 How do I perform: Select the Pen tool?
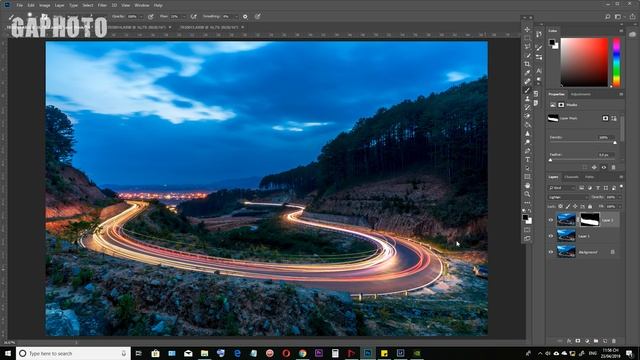pyautogui.click(x=527, y=151)
